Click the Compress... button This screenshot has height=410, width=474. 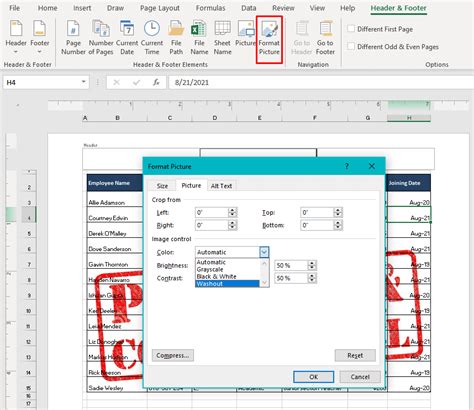[x=173, y=355]
